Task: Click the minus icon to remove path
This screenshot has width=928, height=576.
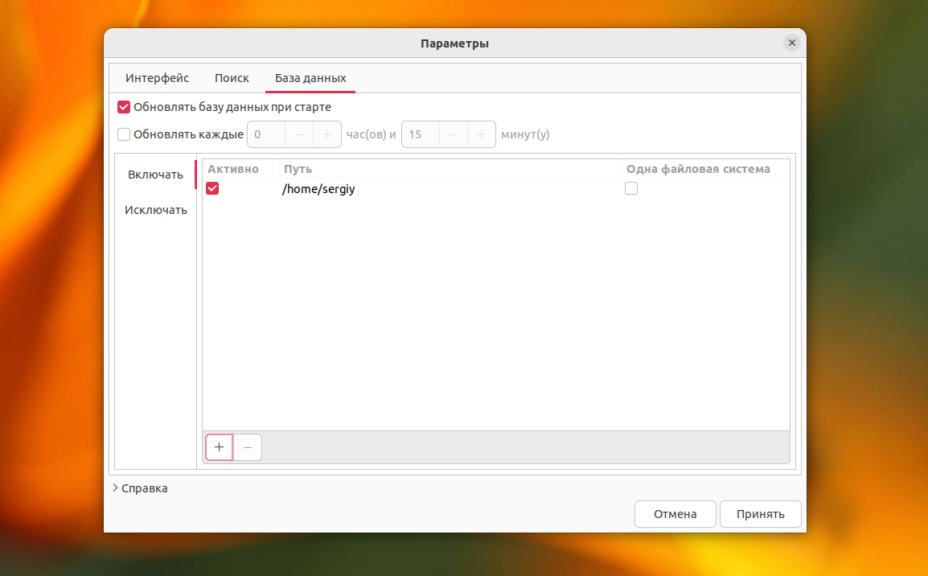Action: tap(248, 447)
